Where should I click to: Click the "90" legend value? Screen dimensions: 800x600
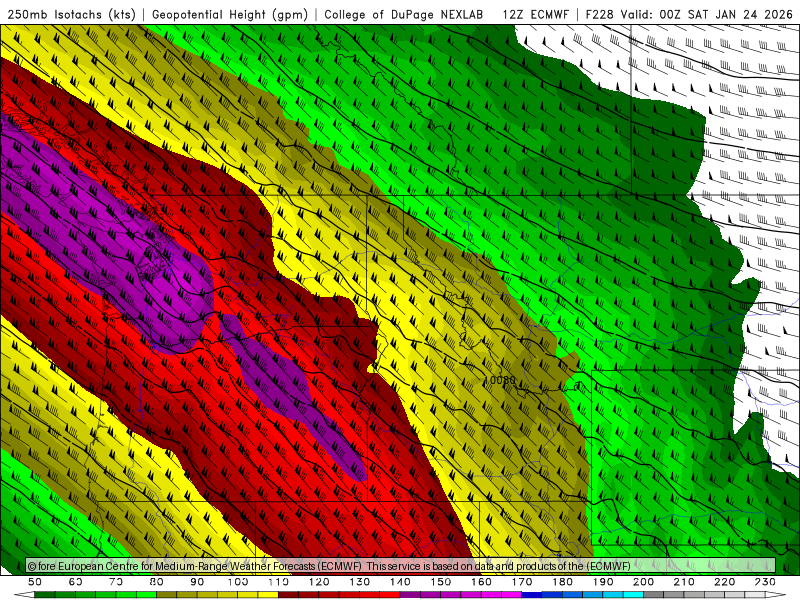click(x=197, y=582)
